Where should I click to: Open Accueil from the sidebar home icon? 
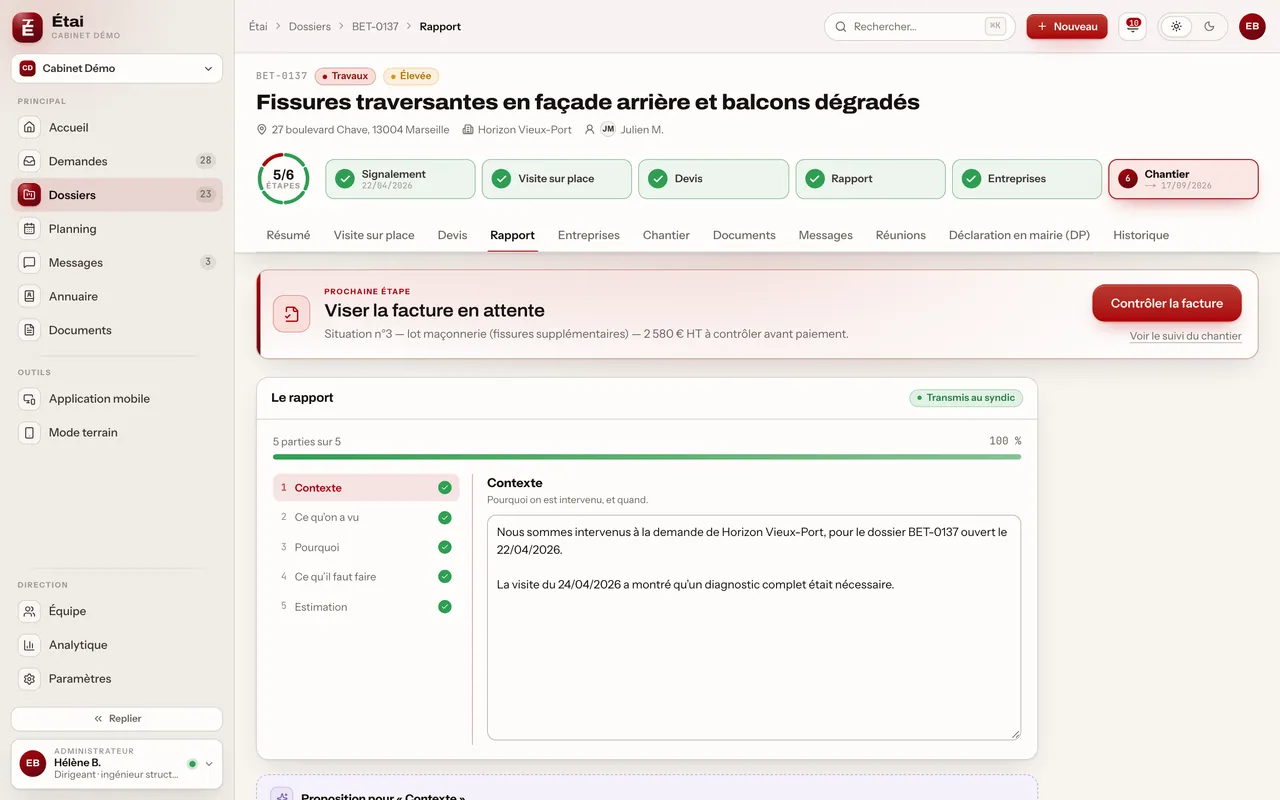pyautogui.click(x=30, y=128)
